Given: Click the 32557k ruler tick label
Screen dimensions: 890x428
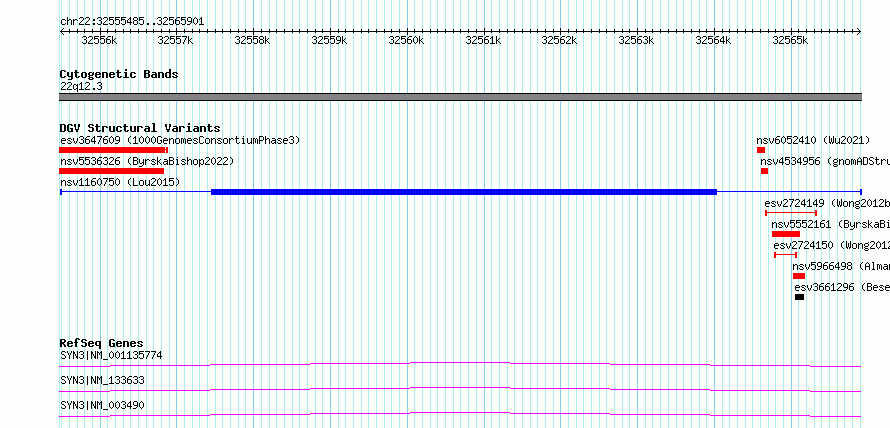Looking at the screenshot, I should pos(175,40).
